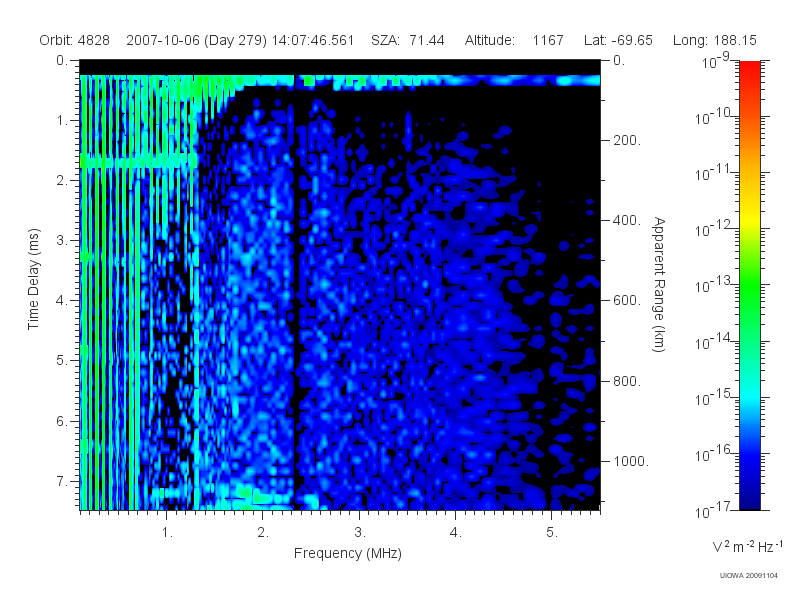Click the 'SZA: 71.44' value
800x600 pixels.
[408, 40]
